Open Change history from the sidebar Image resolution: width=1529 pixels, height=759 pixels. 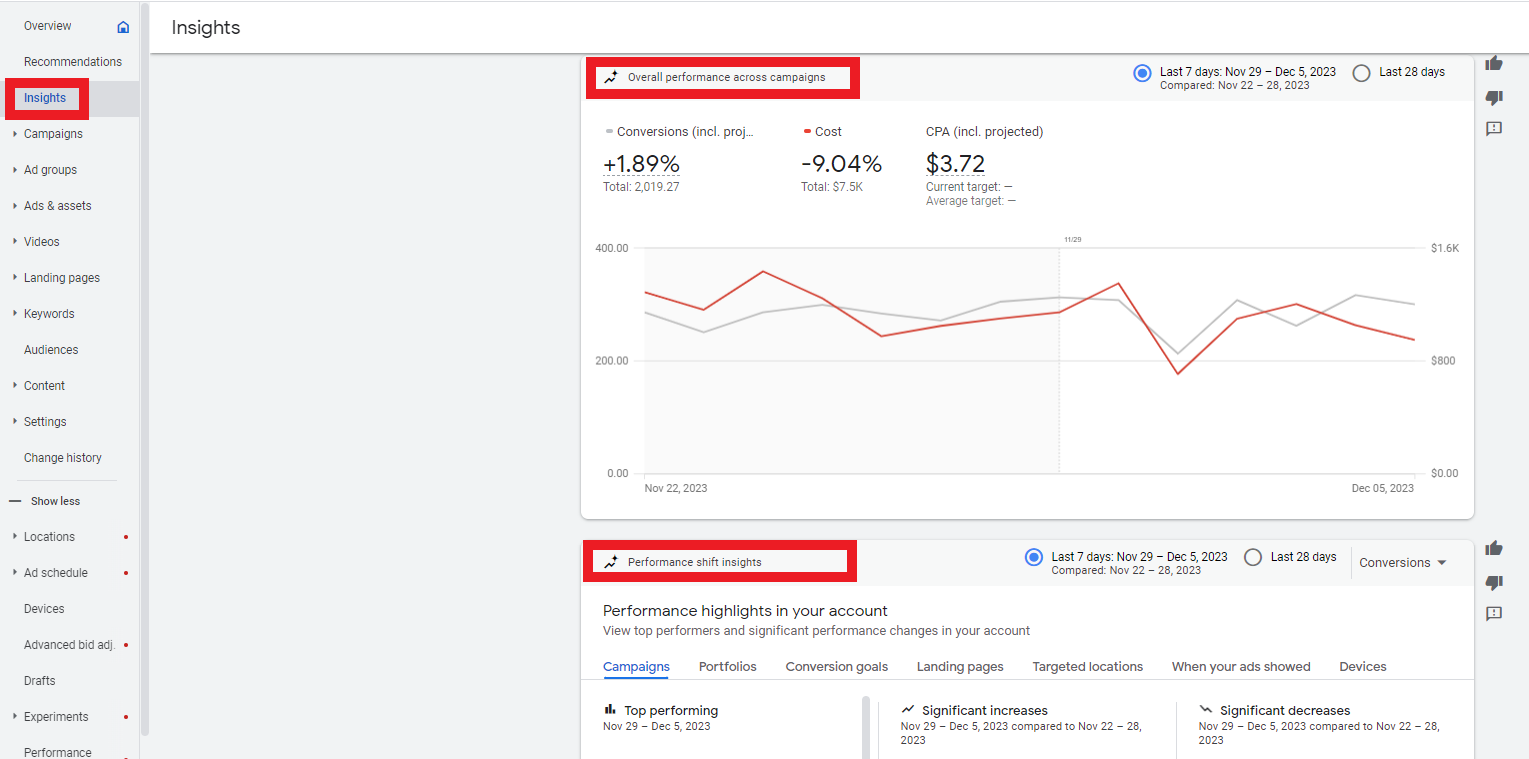coord(62,457)
